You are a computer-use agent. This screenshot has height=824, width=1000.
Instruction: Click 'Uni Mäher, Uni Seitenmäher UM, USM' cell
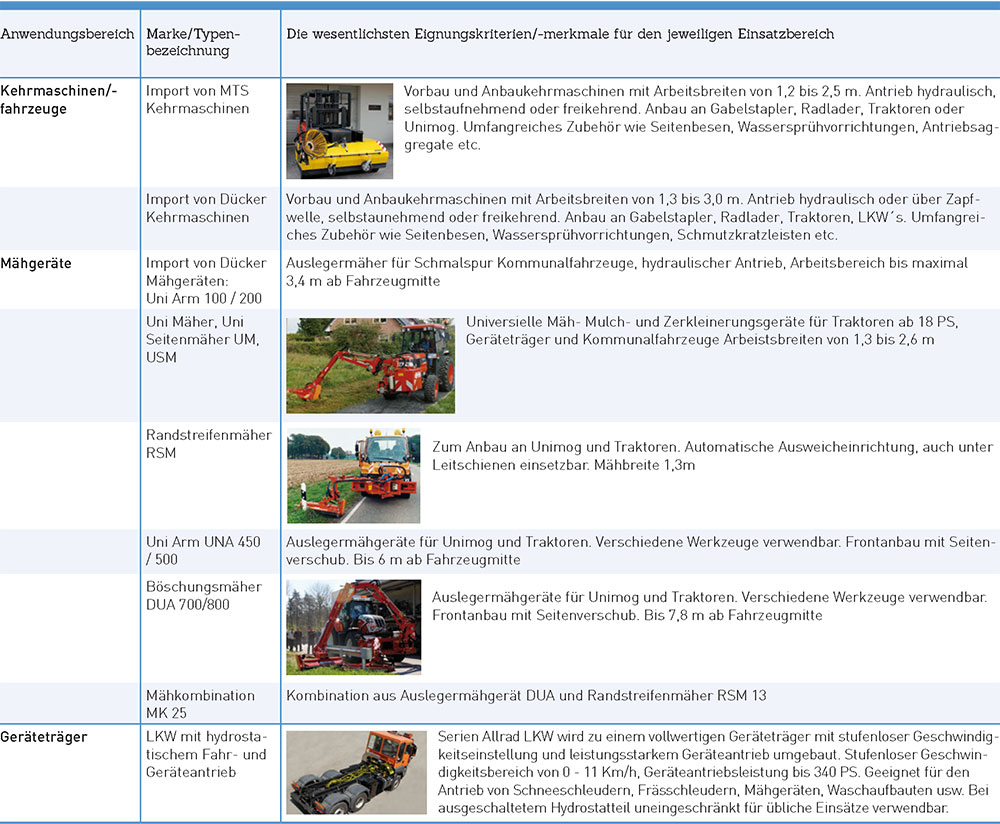pyautogui.click(x=202, y=339)
